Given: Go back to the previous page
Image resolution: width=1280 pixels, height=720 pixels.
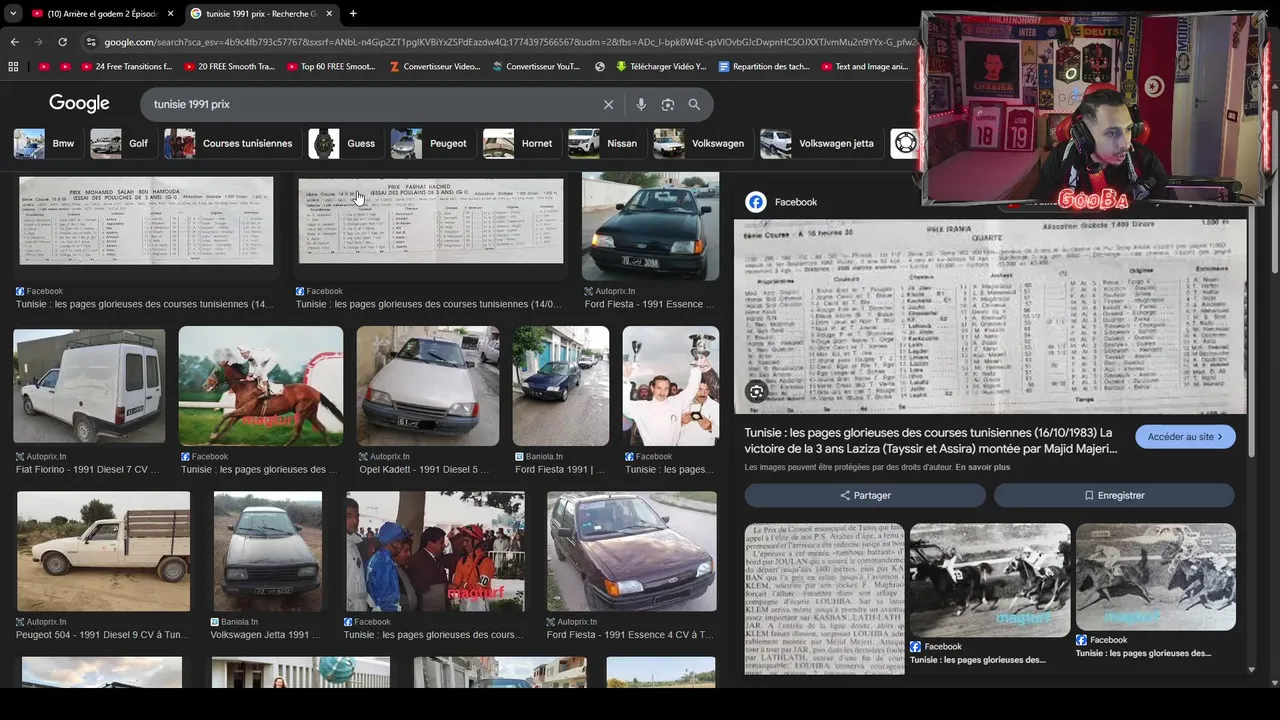Looking at the screenshot, I should [x=14, y=42].
